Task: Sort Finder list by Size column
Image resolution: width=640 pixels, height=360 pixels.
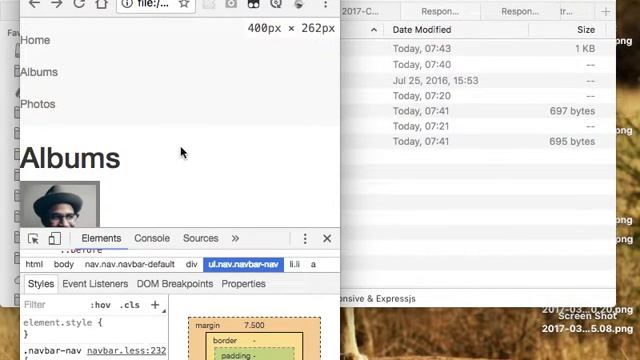Action: 586,30
